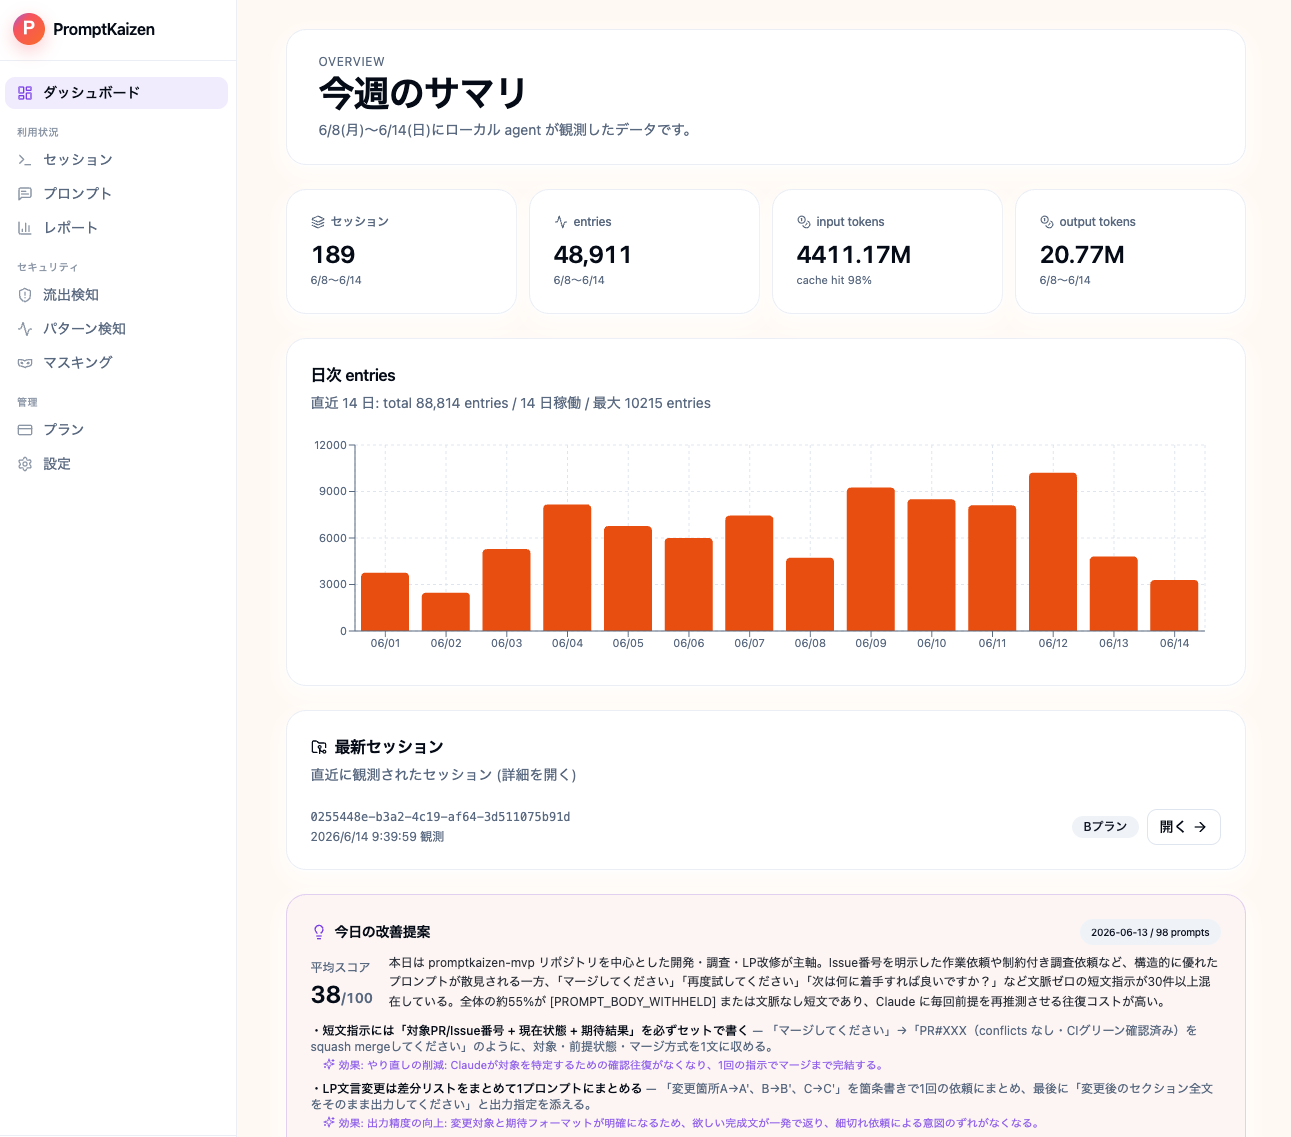Go to セッション in the sidebar

click(x=117, y=160)
